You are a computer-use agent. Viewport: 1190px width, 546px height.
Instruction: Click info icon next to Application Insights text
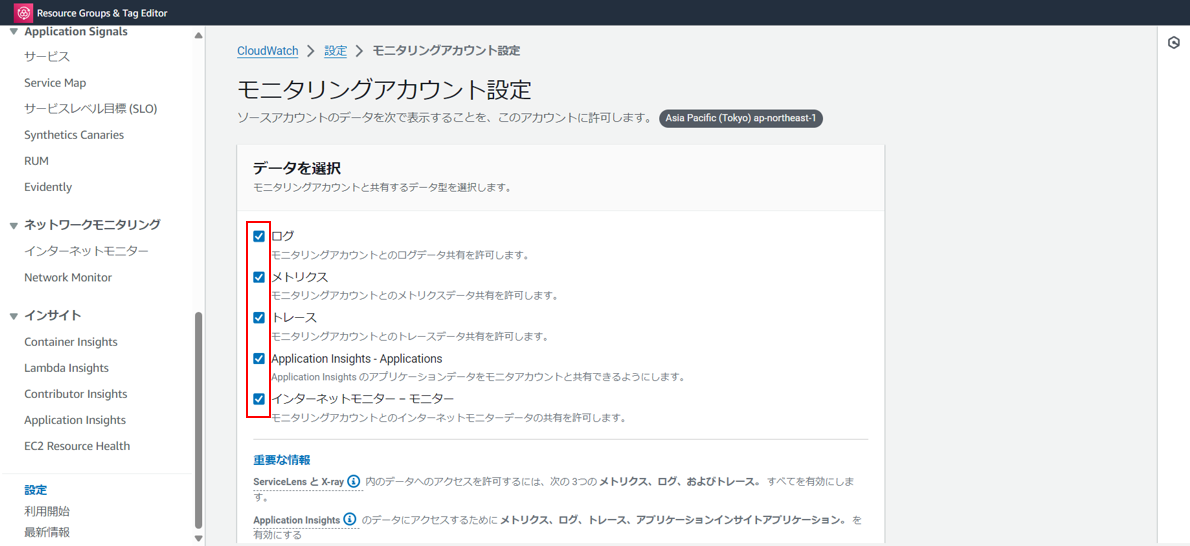pos(350,519)
